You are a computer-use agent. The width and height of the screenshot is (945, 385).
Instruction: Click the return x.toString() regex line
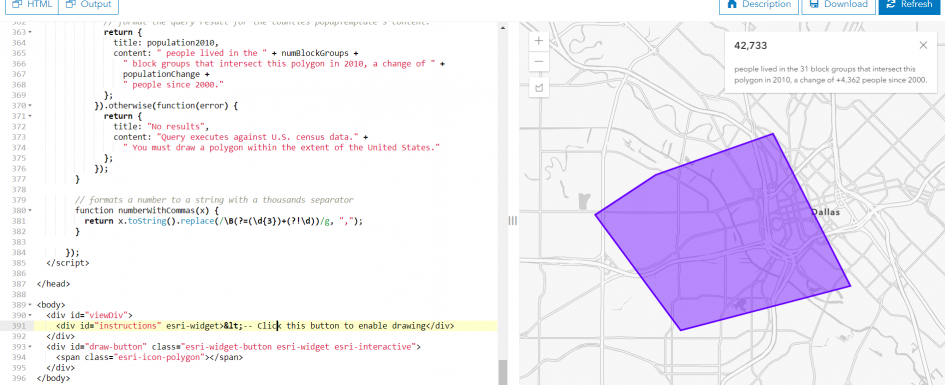(224, 221)
